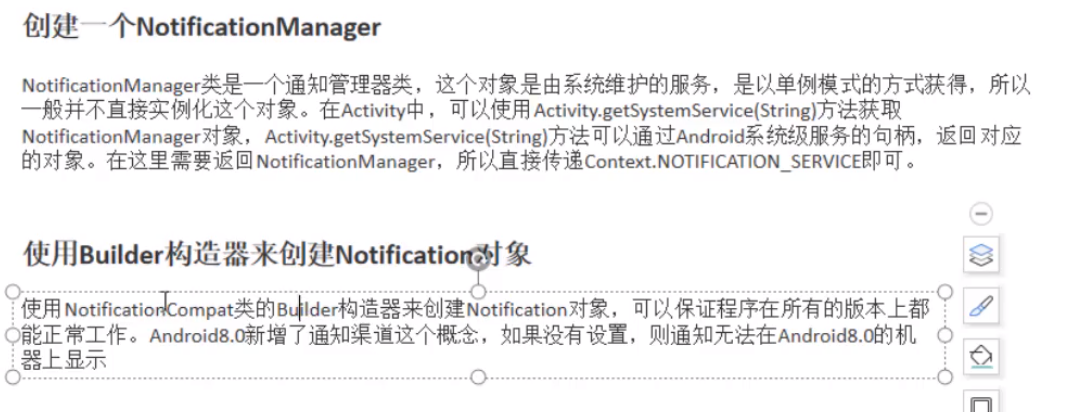Collapse the floating toolbar with minus icon
Viewport: 1087px width, 412px height.
[980, 214]
